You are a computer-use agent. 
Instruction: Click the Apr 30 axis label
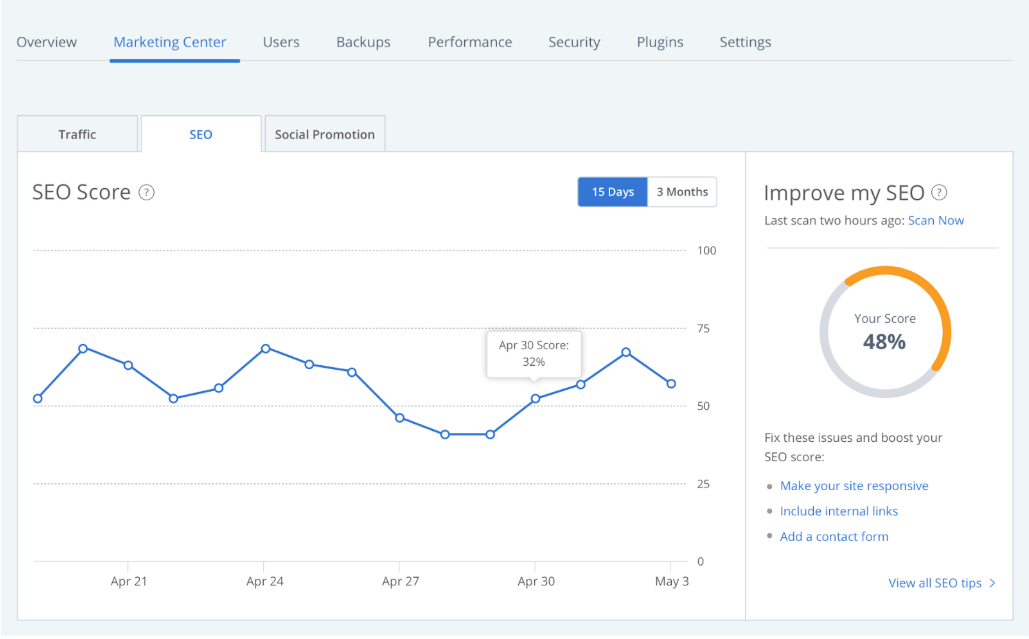(536, 581)
